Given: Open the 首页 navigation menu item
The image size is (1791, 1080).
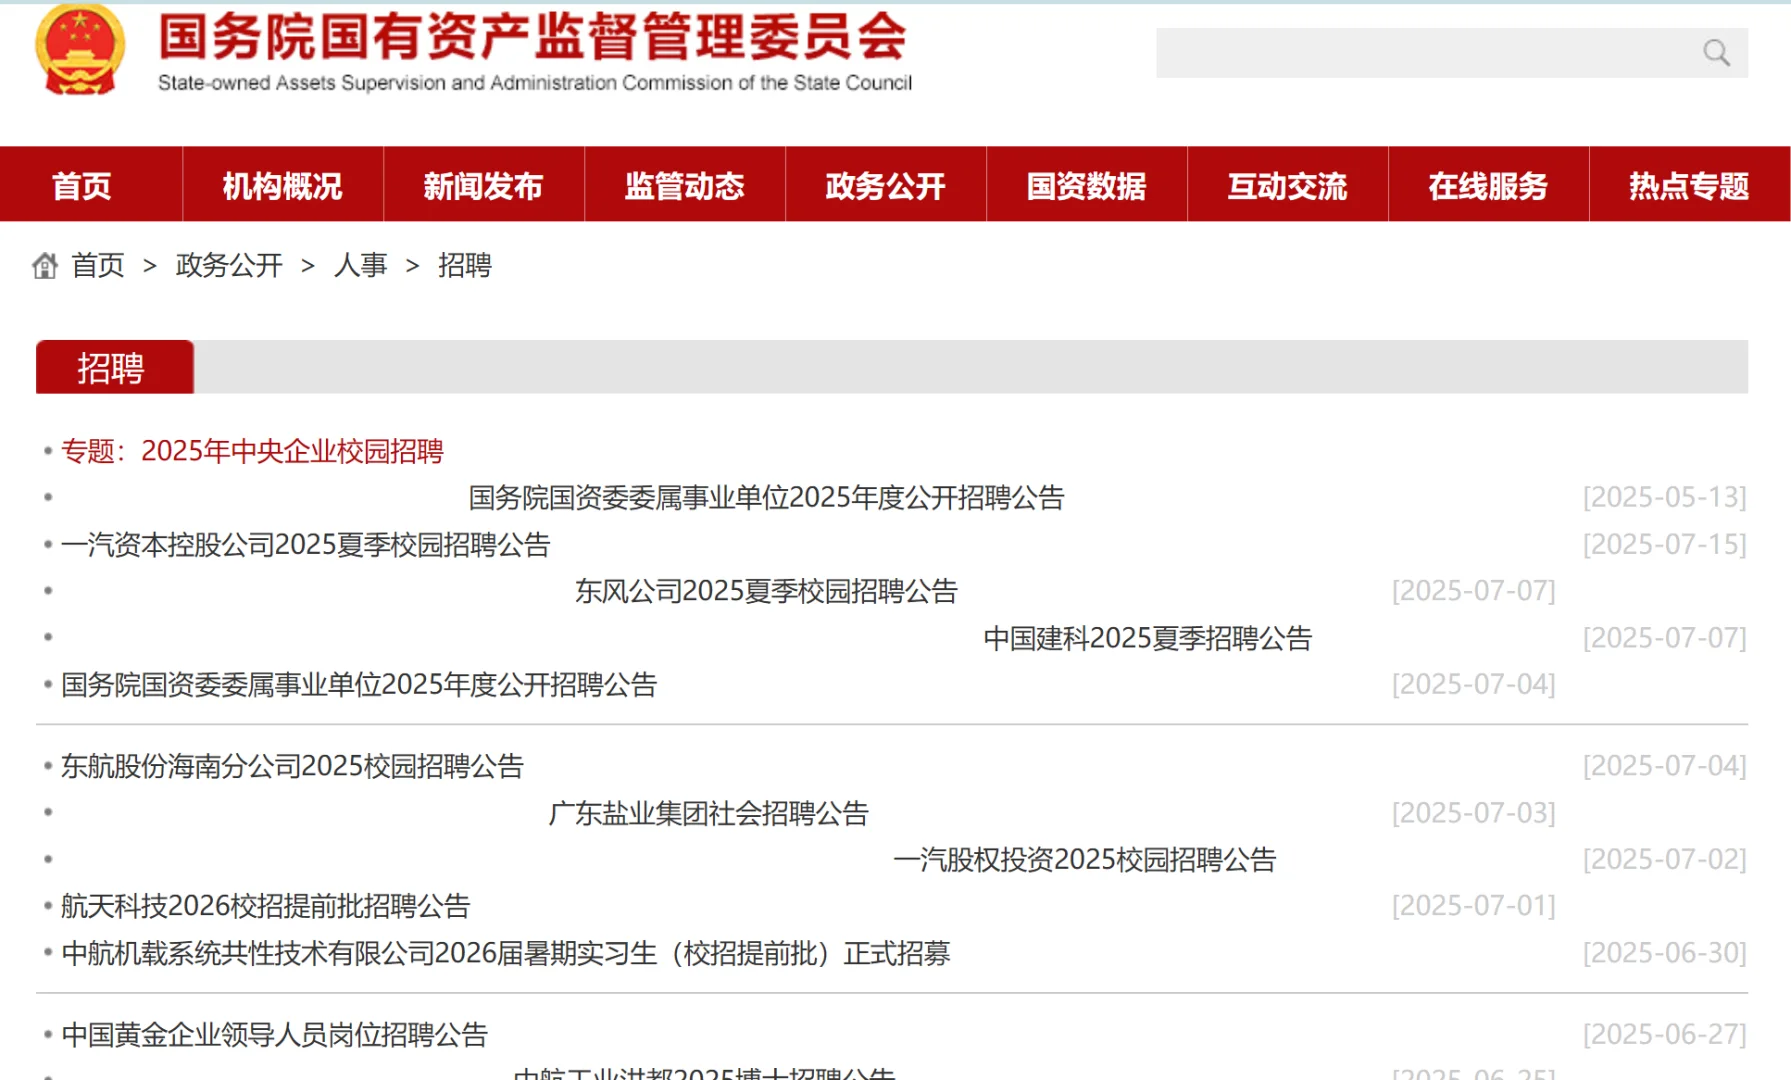Looking at the screenshot, I should pos(82,185).
